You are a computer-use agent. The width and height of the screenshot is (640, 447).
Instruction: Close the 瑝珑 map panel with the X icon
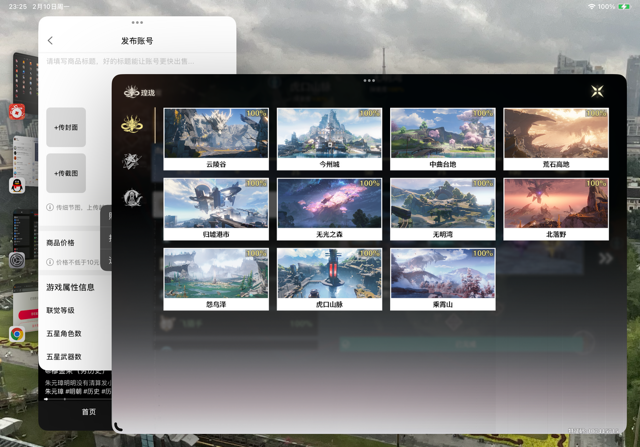coord(597,91)
